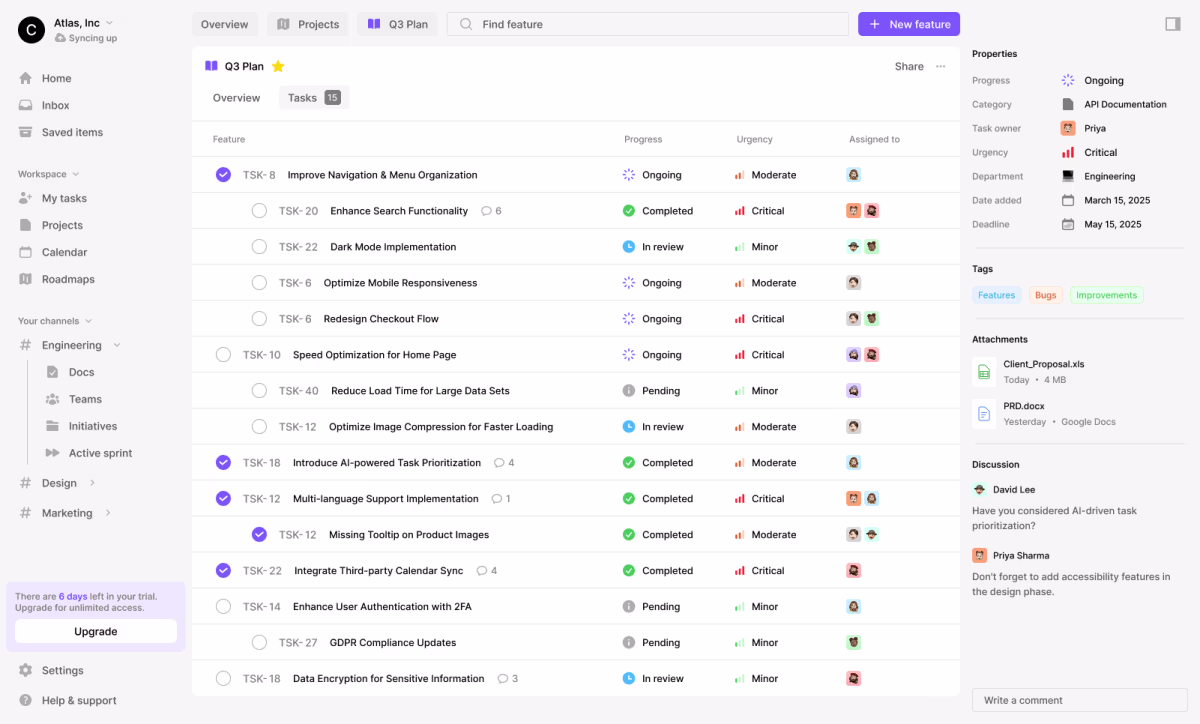Focus the Write a comment field
The width and height of the screenshot is (1200, 724).
(x=1079, y=700)
